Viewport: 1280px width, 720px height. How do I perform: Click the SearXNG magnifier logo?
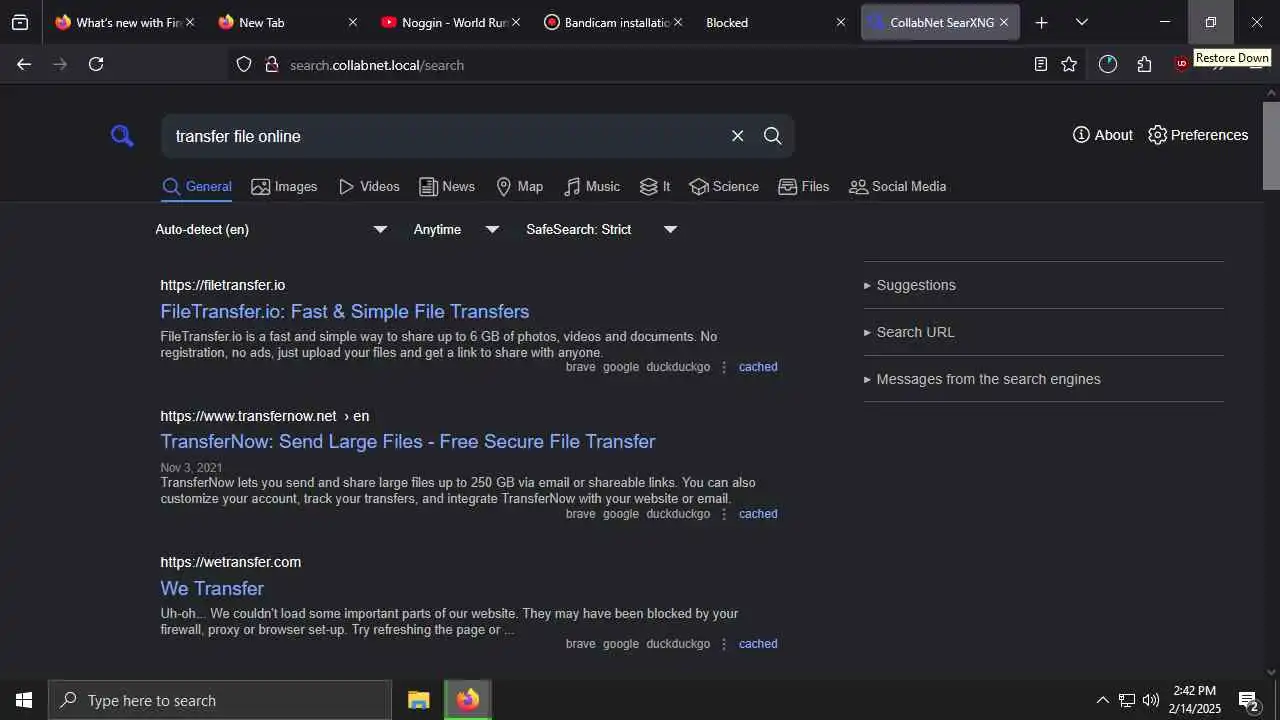tap(122, 136)
